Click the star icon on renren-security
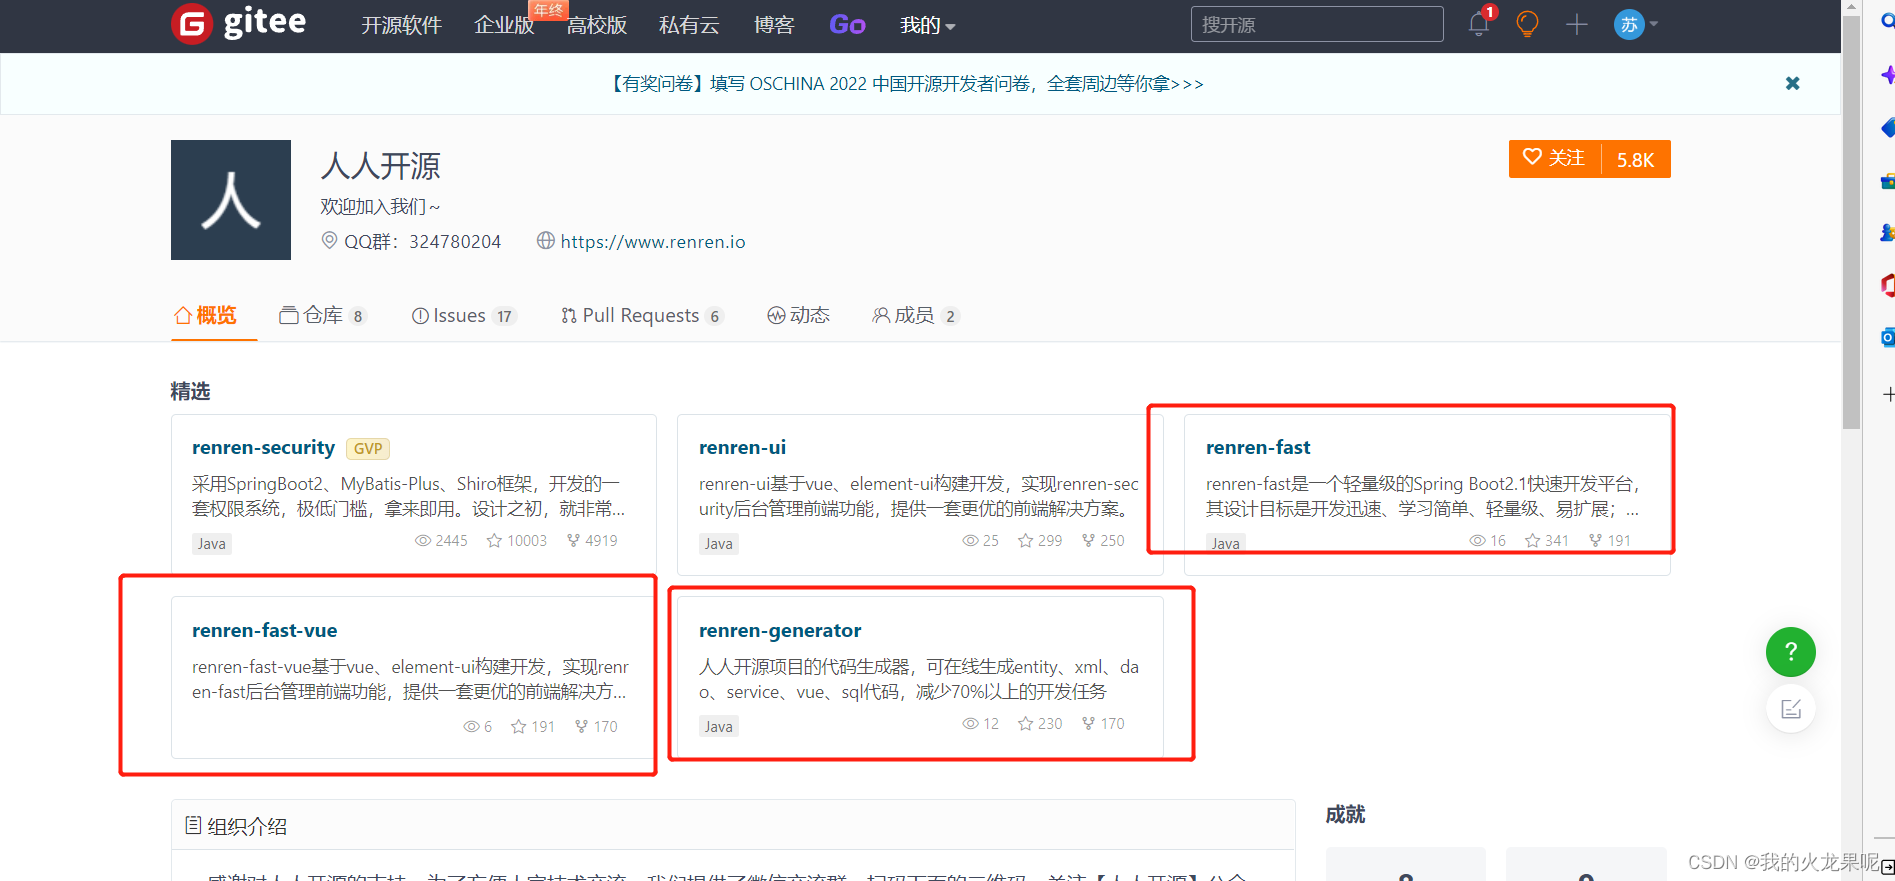 (x=494, y=540)
